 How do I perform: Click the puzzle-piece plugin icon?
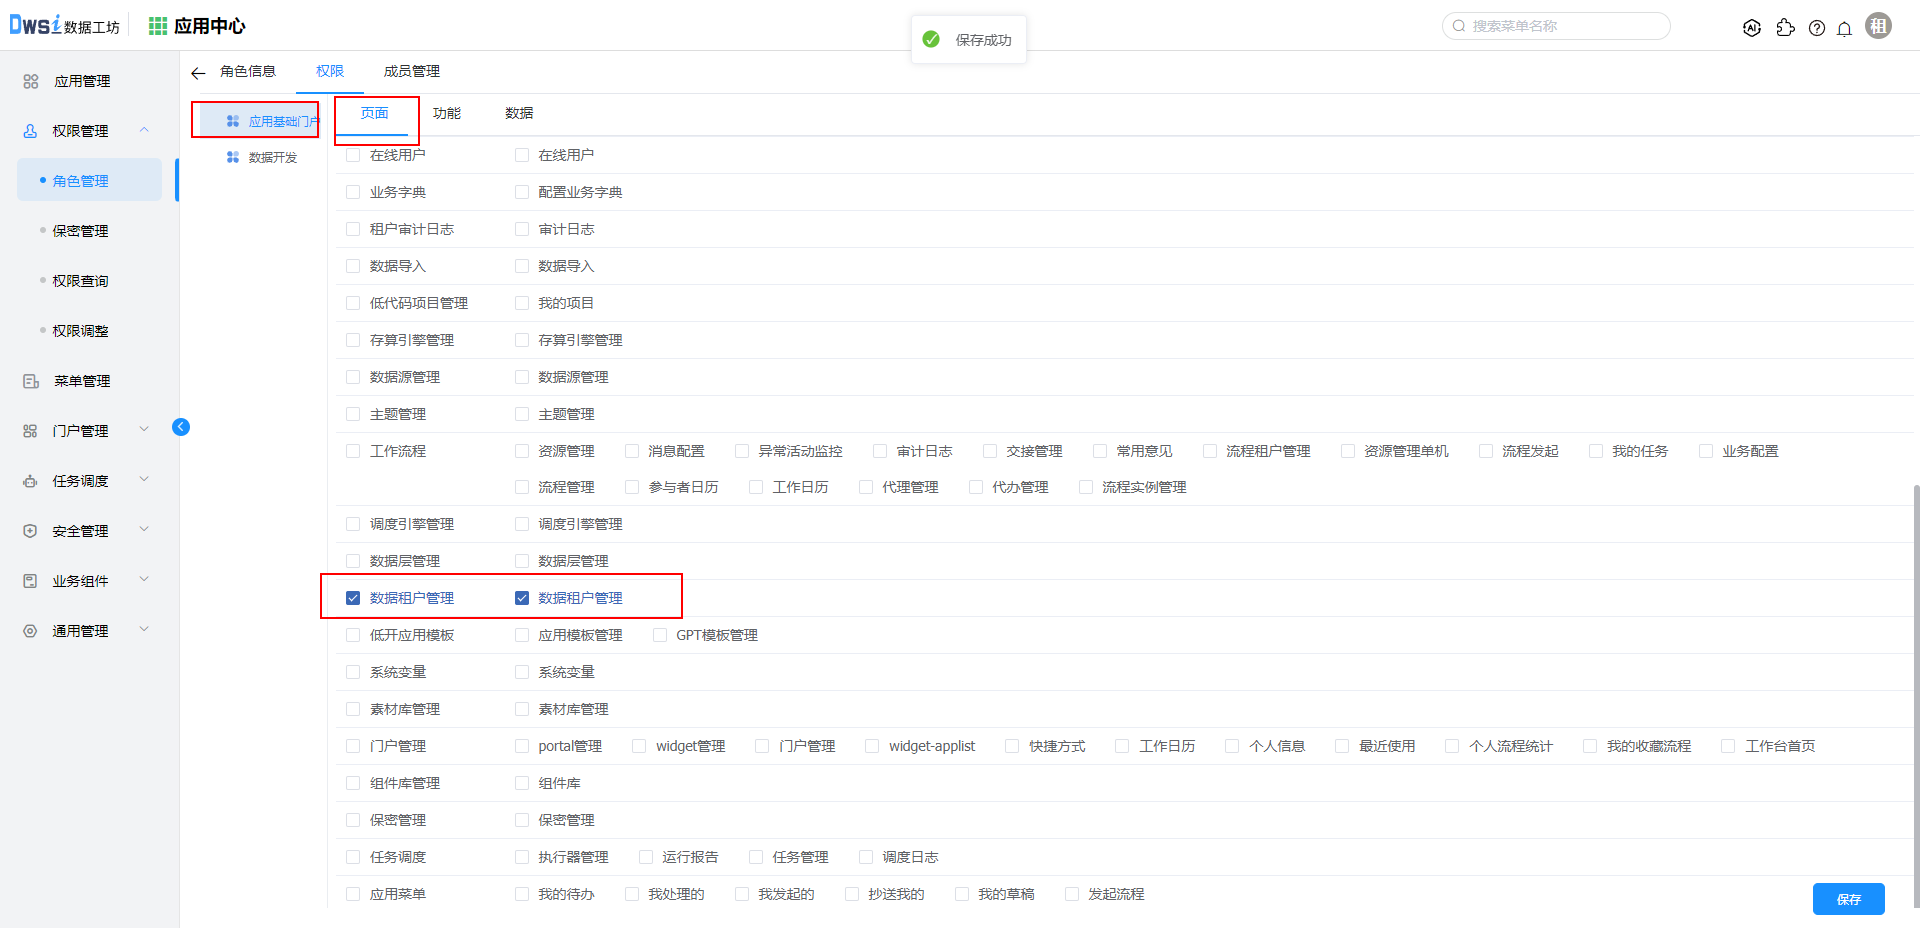pyautogui.click(x=1785, y=28)
